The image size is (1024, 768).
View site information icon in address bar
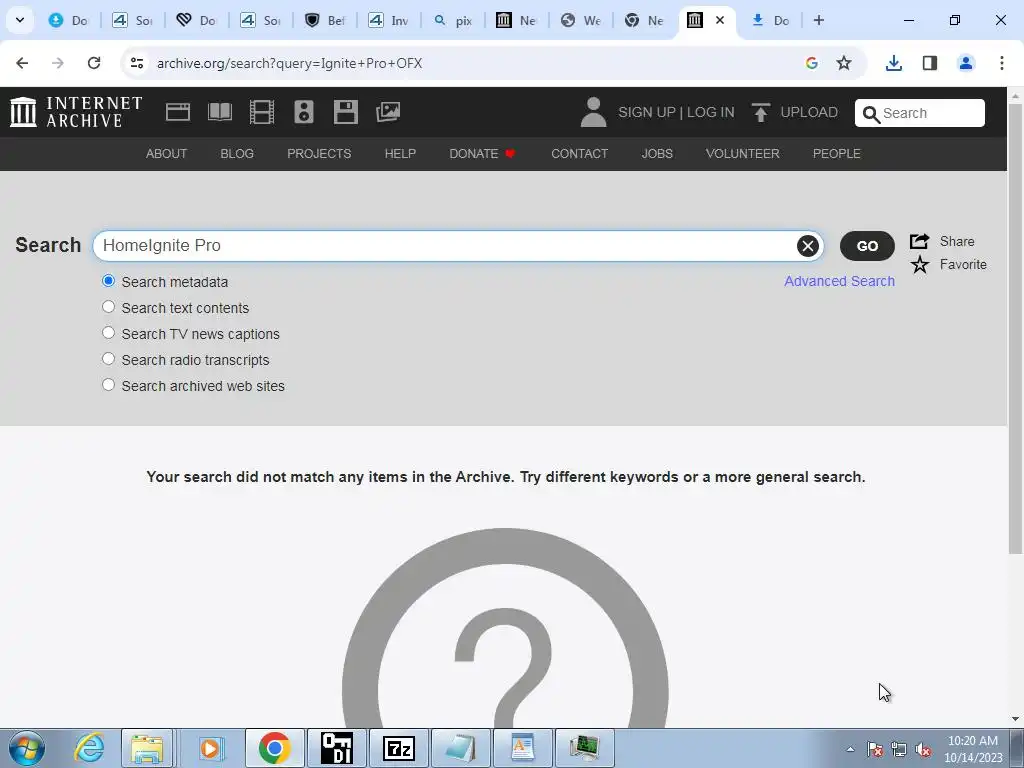coord(136,63)
